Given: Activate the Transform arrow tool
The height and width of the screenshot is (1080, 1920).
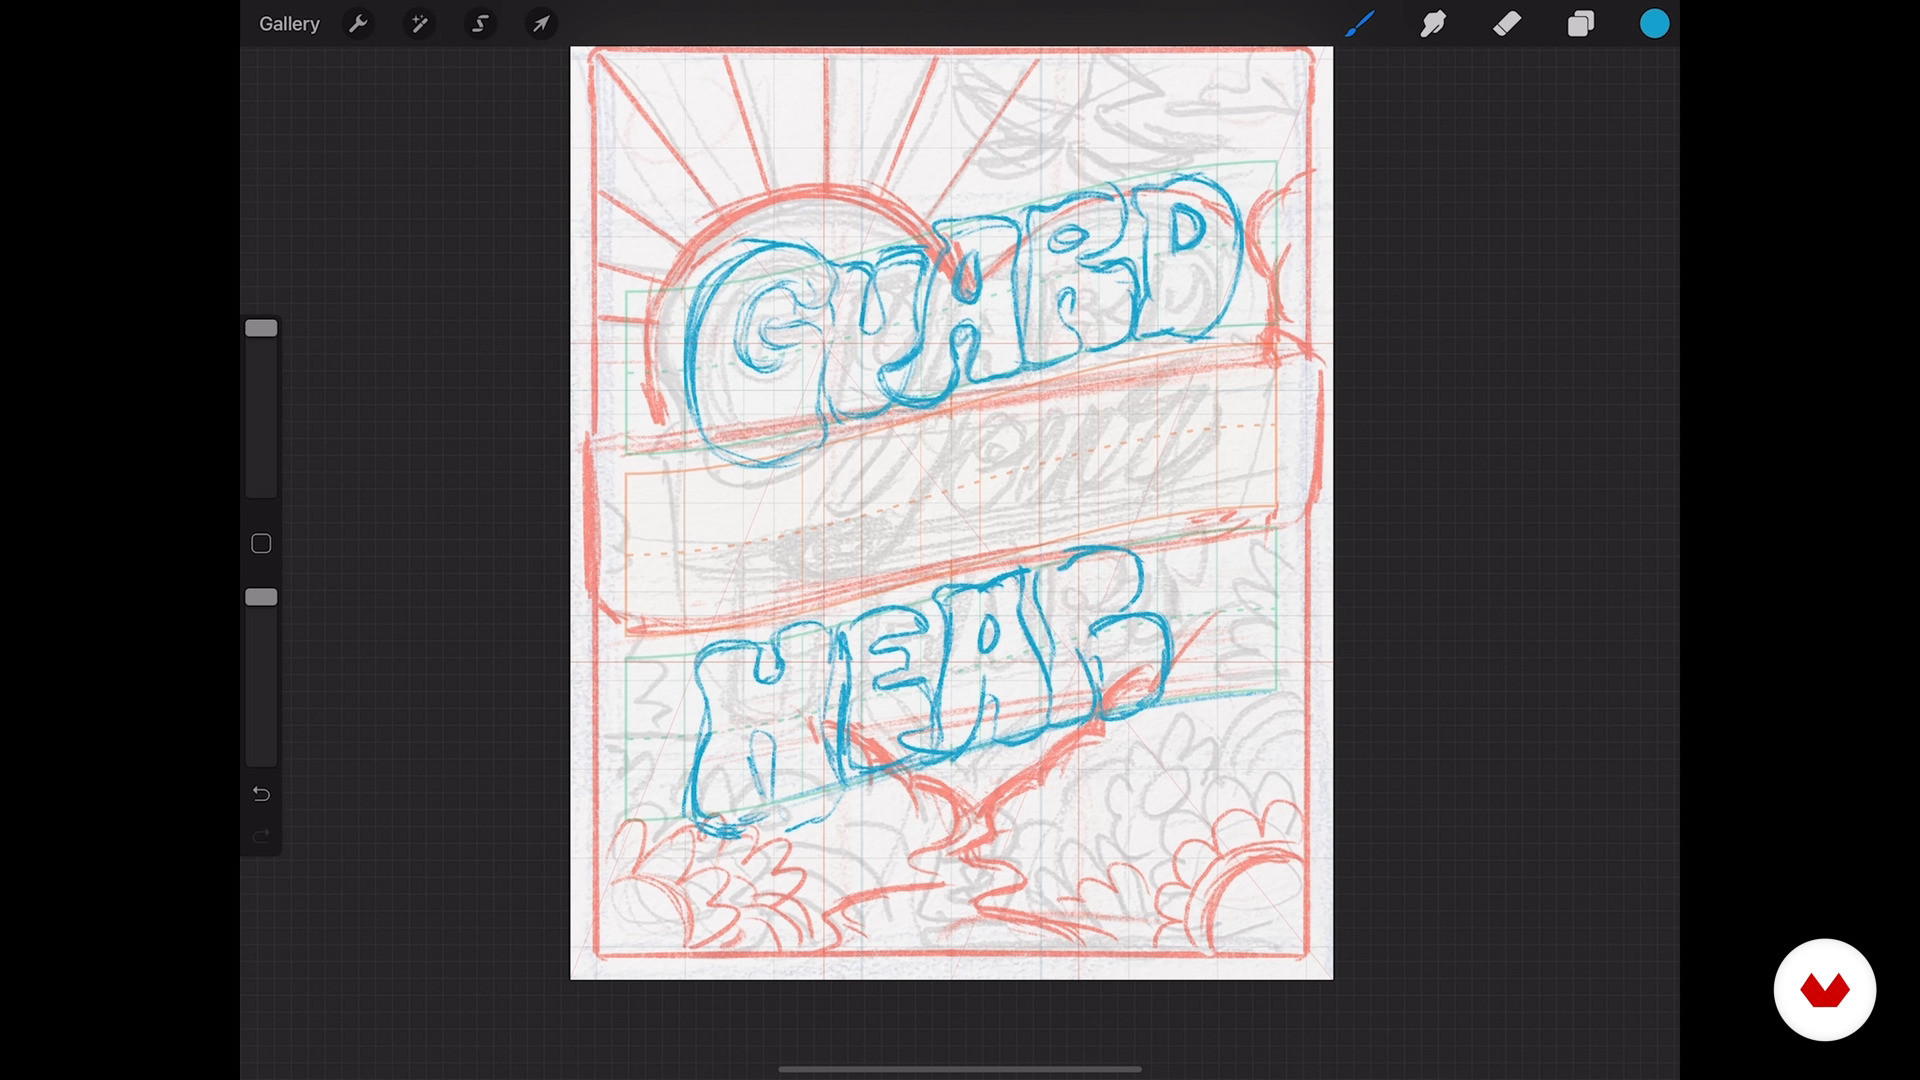Looking at the screenshot, I should pyautogui.click(x=541, y=24).
